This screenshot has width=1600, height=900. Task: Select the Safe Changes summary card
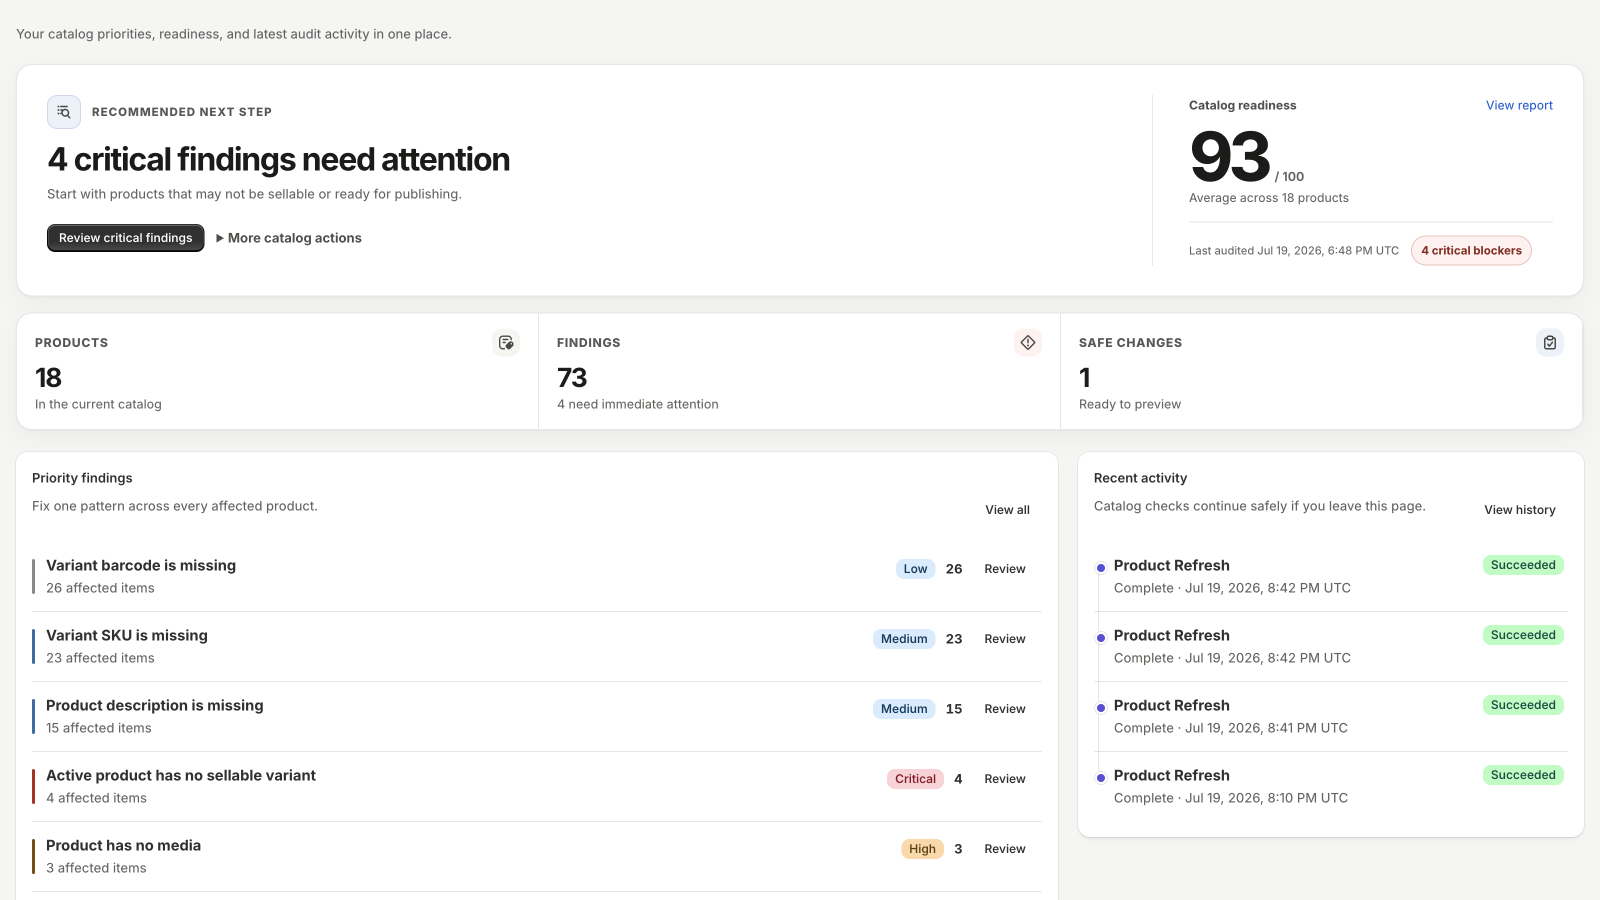tap(1321, 372)
